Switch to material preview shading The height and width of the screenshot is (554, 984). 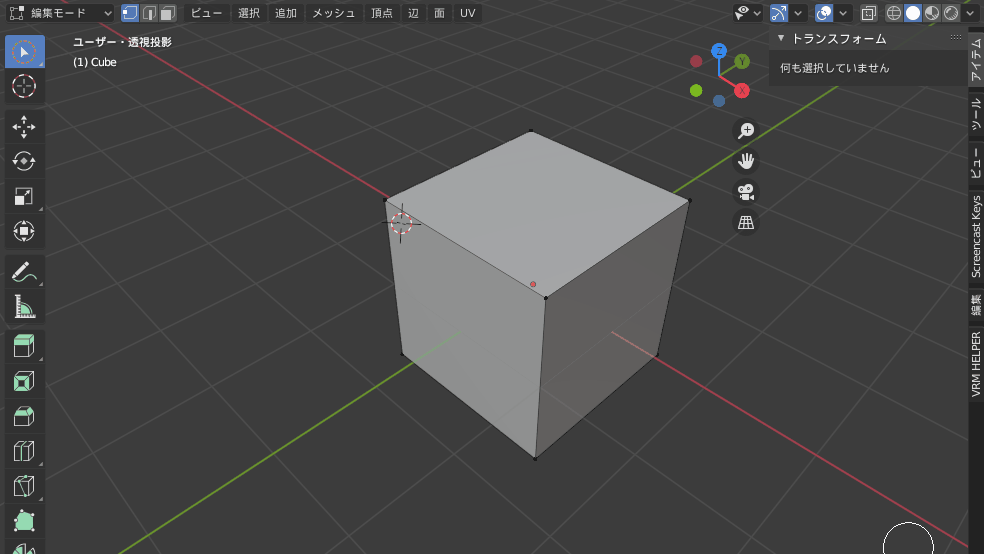click(x=932, y=13)
